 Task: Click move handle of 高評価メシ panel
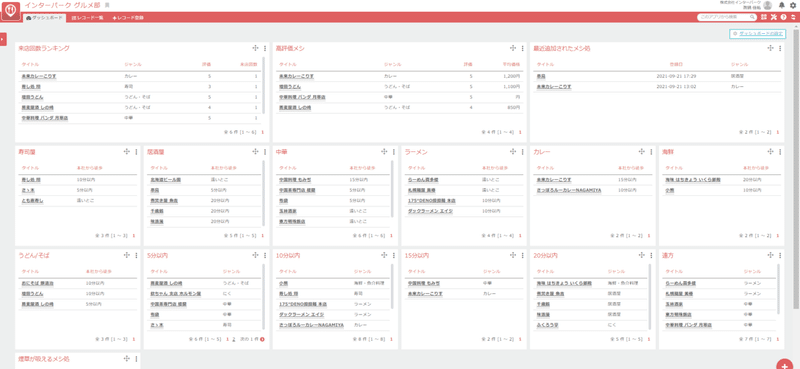513,48
